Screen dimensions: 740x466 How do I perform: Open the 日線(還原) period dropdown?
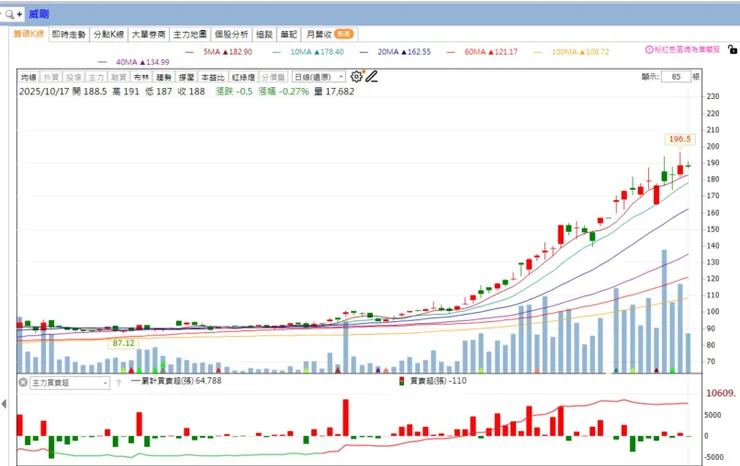(x=319, y=77)
